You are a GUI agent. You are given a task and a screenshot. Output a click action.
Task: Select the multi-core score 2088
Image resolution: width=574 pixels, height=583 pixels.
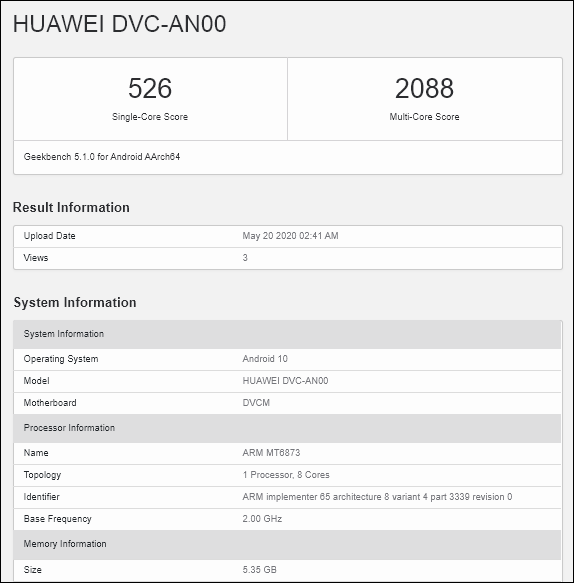pos(424,88)
